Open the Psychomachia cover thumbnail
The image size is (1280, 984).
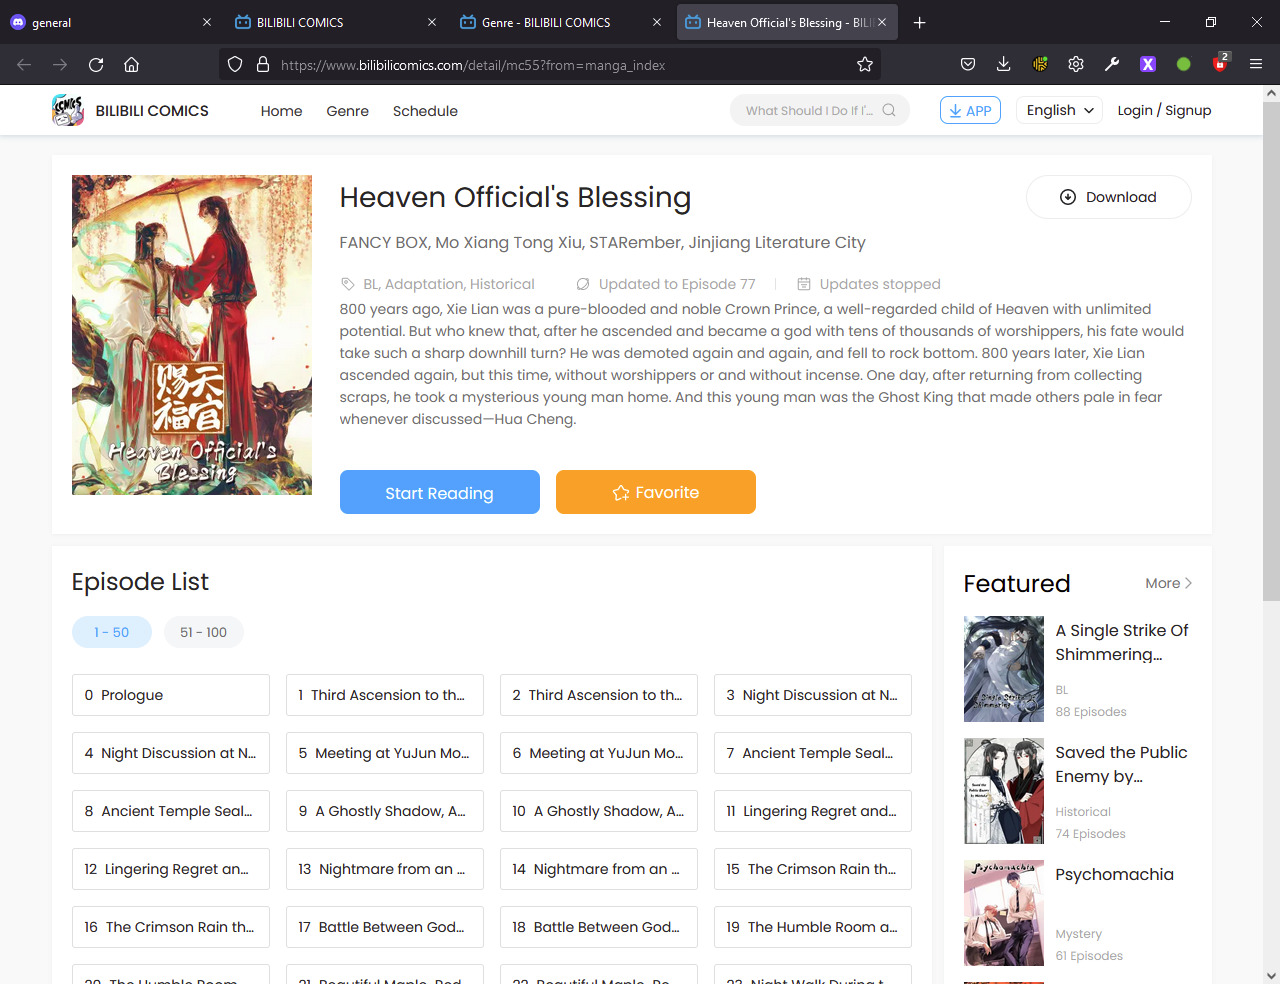[1003, 913]
